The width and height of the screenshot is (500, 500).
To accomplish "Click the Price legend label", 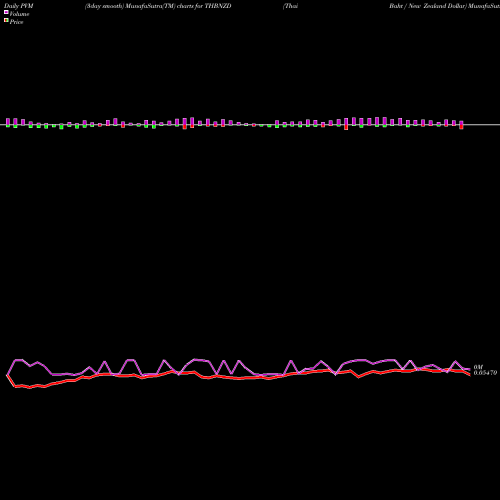I will pos(16,22).
